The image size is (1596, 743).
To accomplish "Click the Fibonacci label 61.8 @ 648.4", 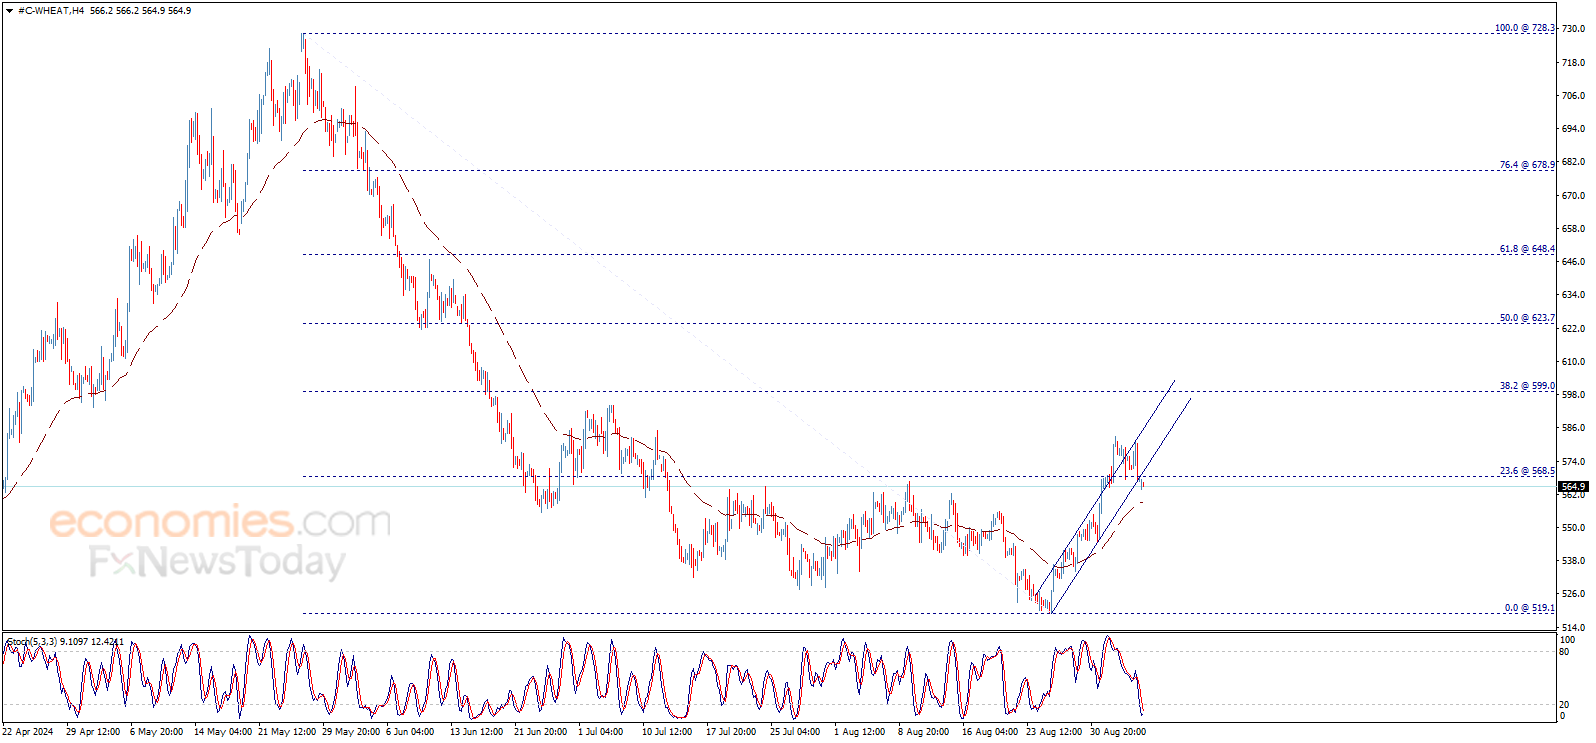I will pos(1527,249).
